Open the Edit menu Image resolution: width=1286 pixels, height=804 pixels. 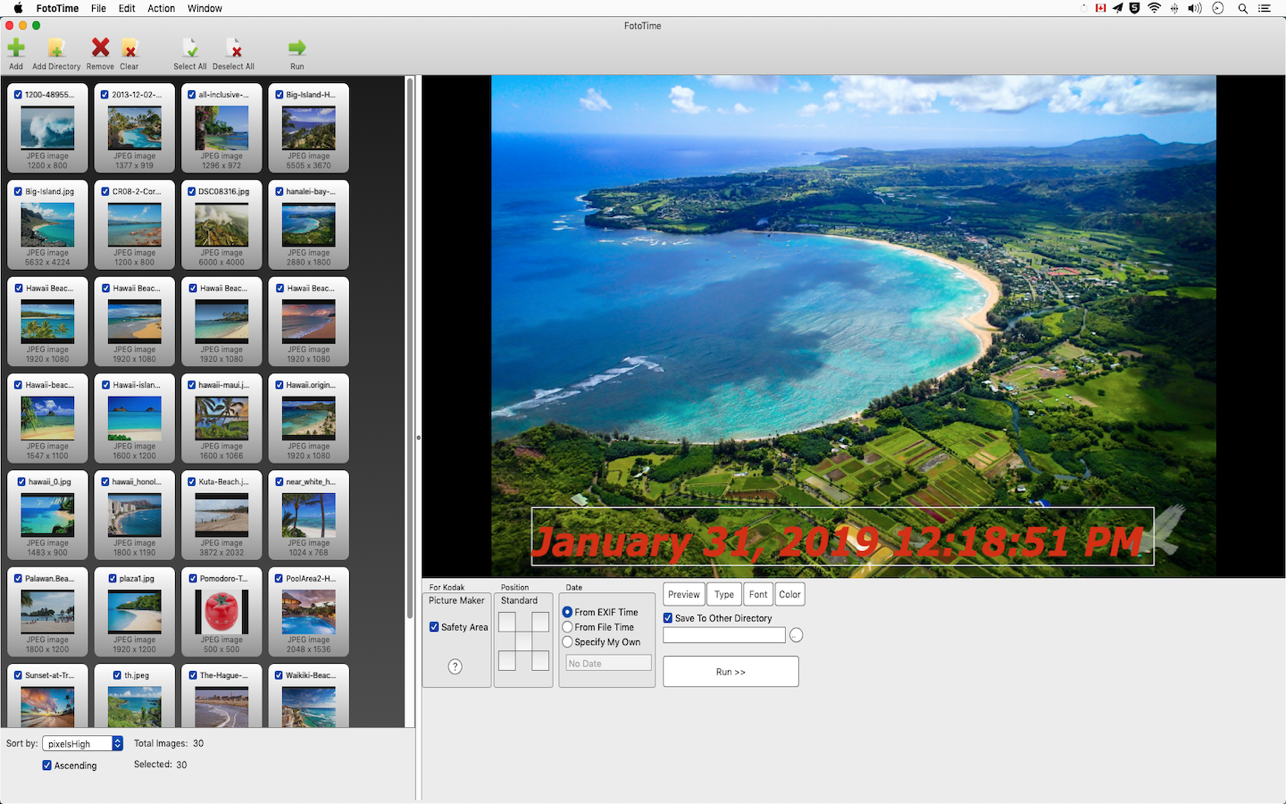tap(126, 8)
